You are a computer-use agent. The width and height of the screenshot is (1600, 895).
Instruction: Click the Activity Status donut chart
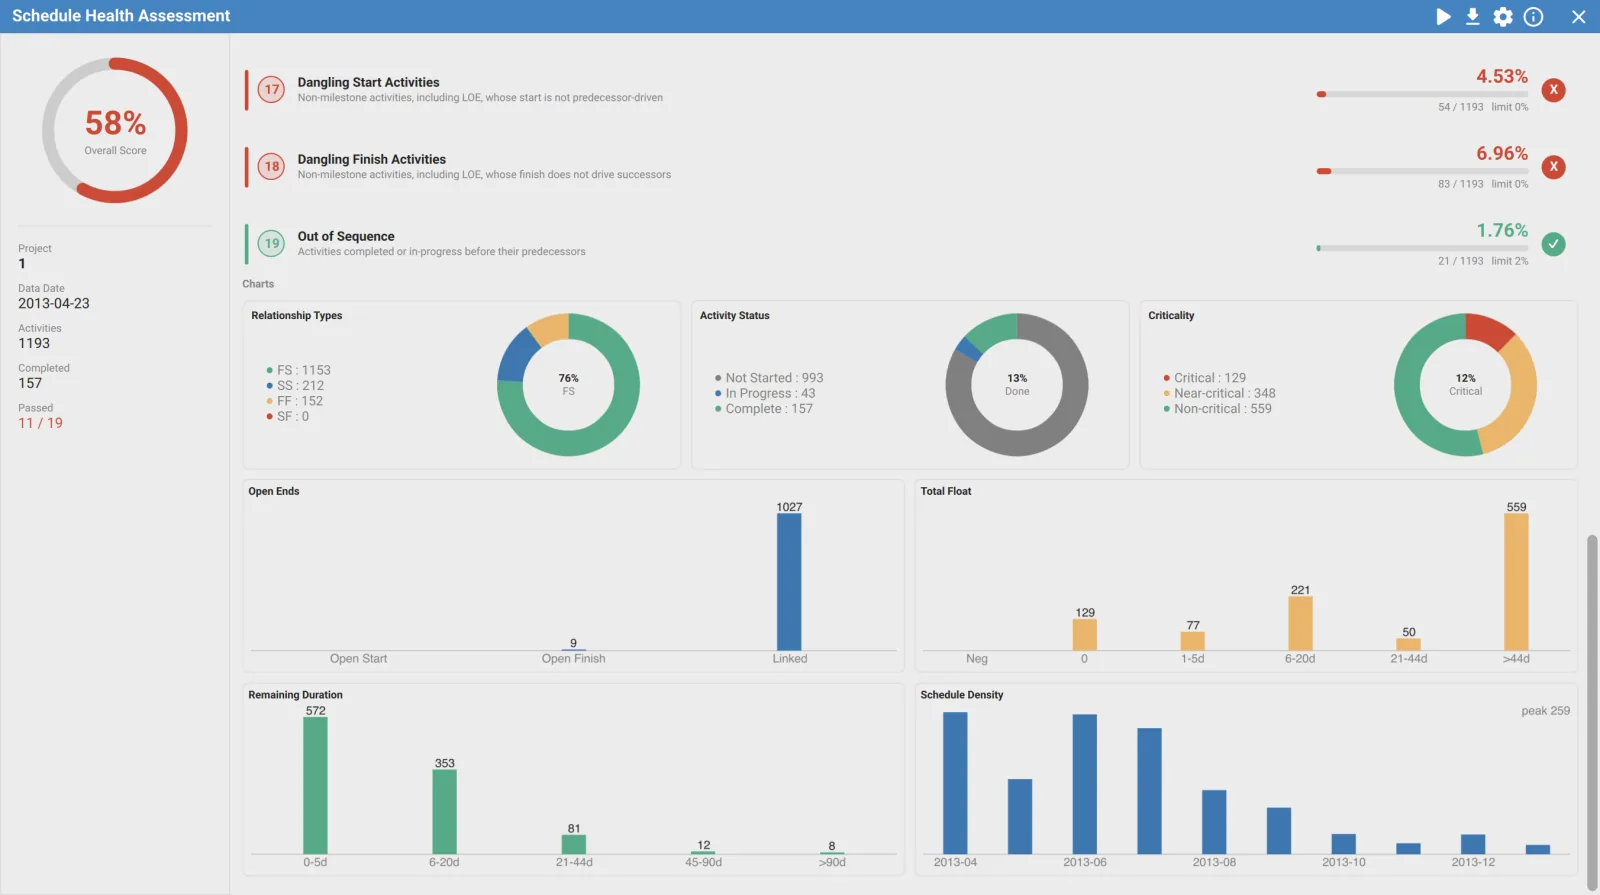[x=1017, y=385]
